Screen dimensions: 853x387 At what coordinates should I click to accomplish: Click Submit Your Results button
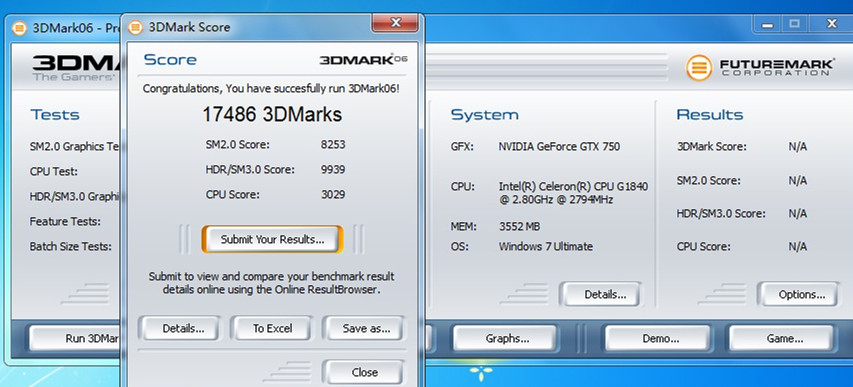272,239
